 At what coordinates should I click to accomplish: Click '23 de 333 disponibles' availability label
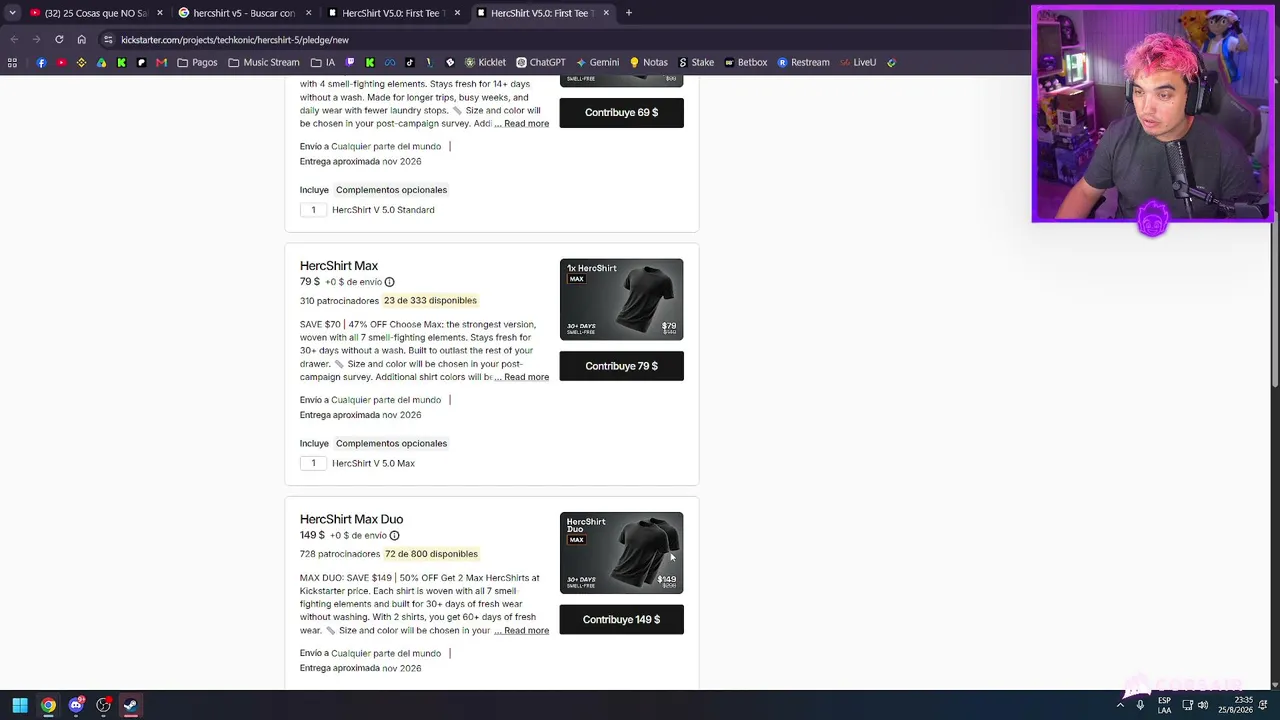pos(430,300)
